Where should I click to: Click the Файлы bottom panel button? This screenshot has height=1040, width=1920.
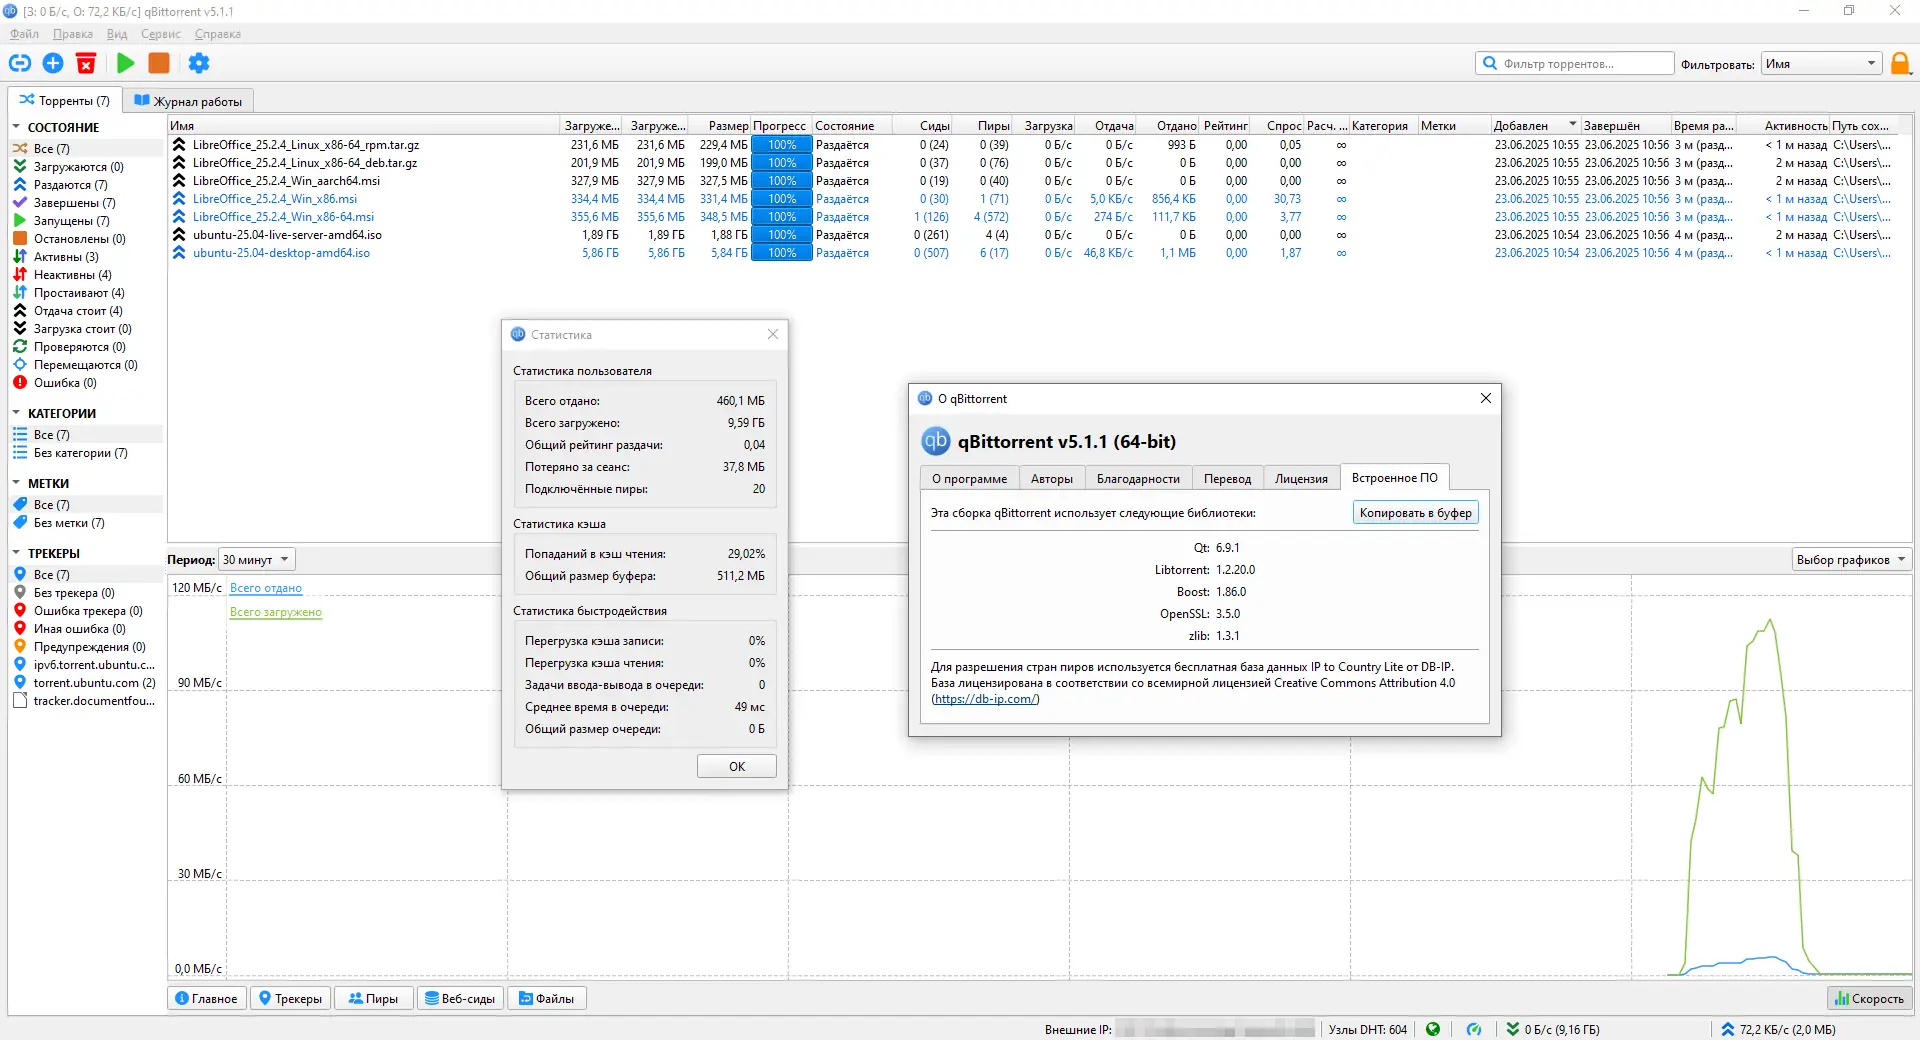coord(546,998)
